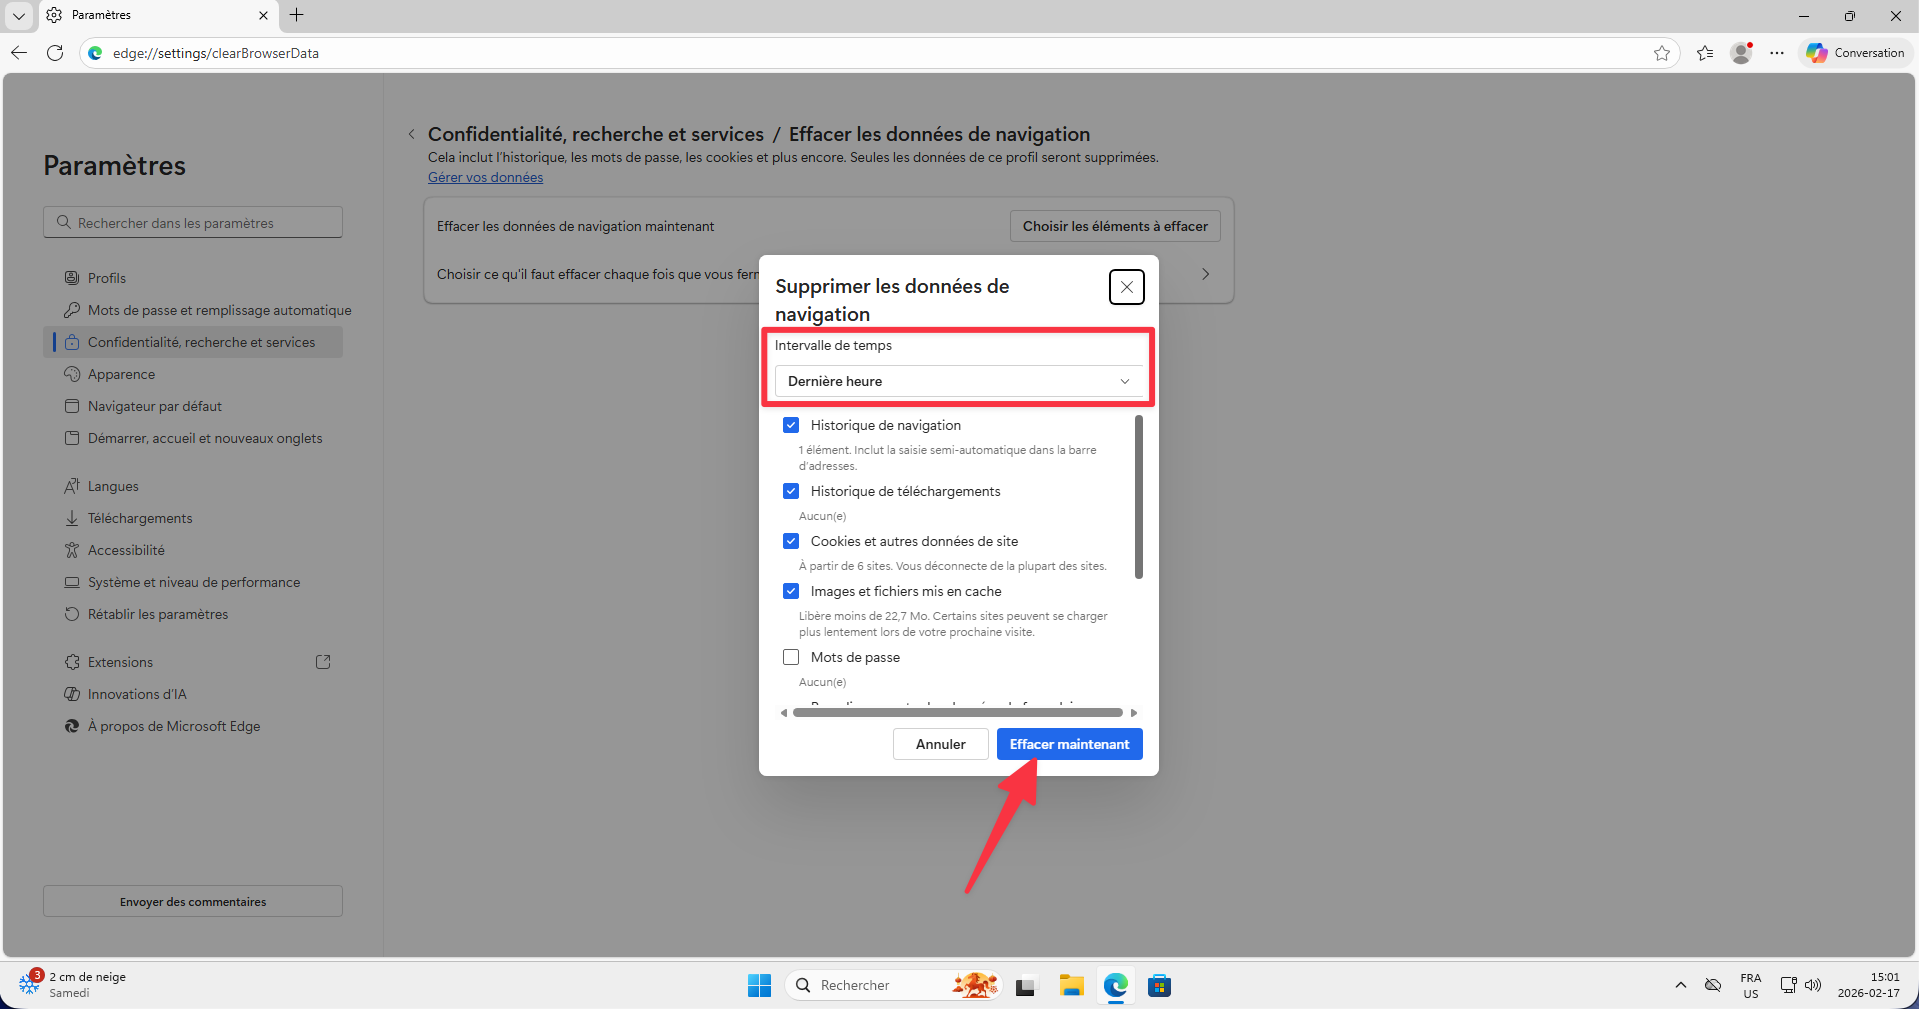The image size is (1919, 1009).
Task: Click the dialog vertical scrollbar
Action: [x=1139, y=497]
